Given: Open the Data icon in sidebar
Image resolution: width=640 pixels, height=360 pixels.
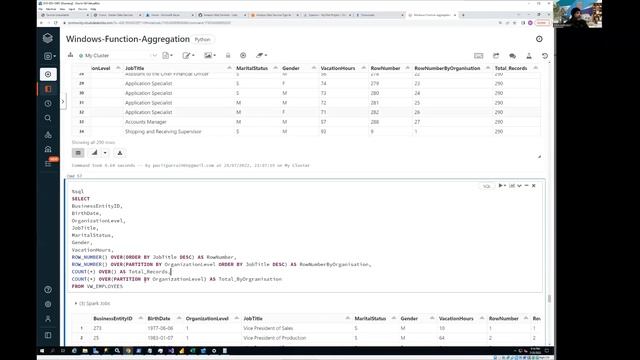Looking at the screenshot, I should (48, 134).
